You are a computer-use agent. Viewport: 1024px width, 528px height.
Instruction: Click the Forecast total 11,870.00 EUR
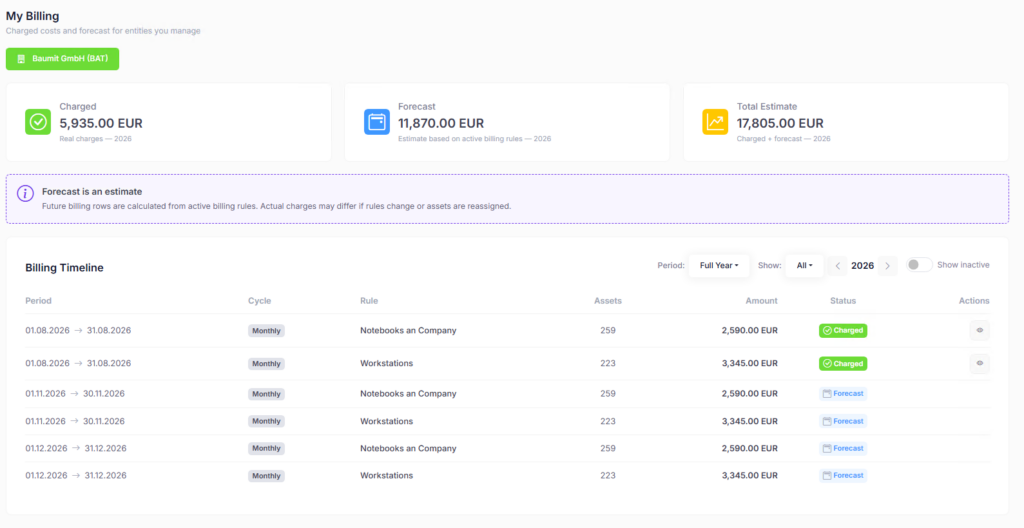(441, 123)
